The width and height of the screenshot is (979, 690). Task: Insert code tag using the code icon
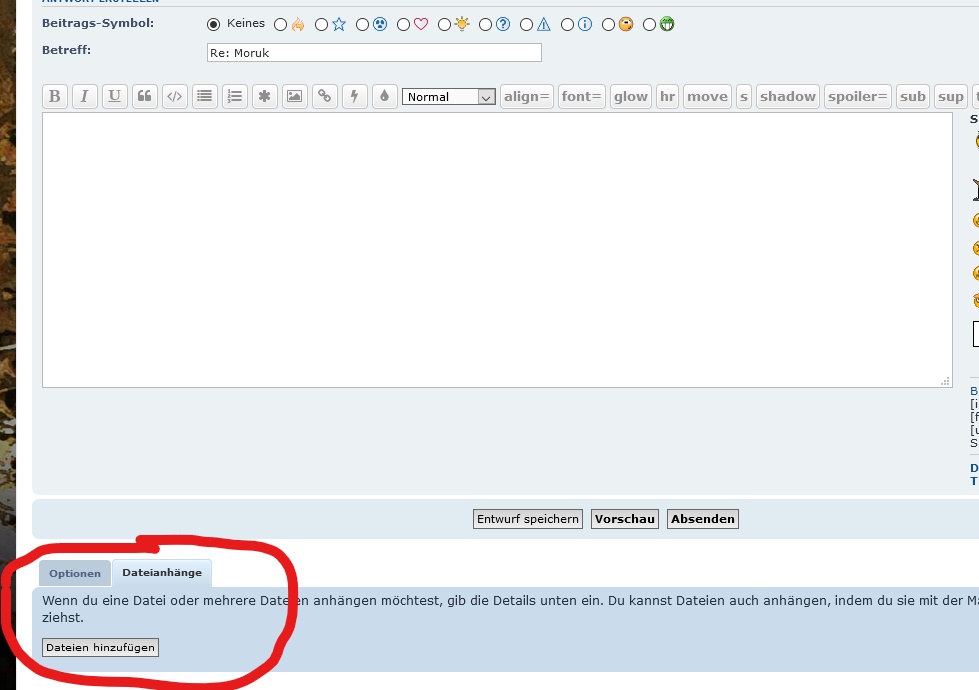click(x=175, y=97)
